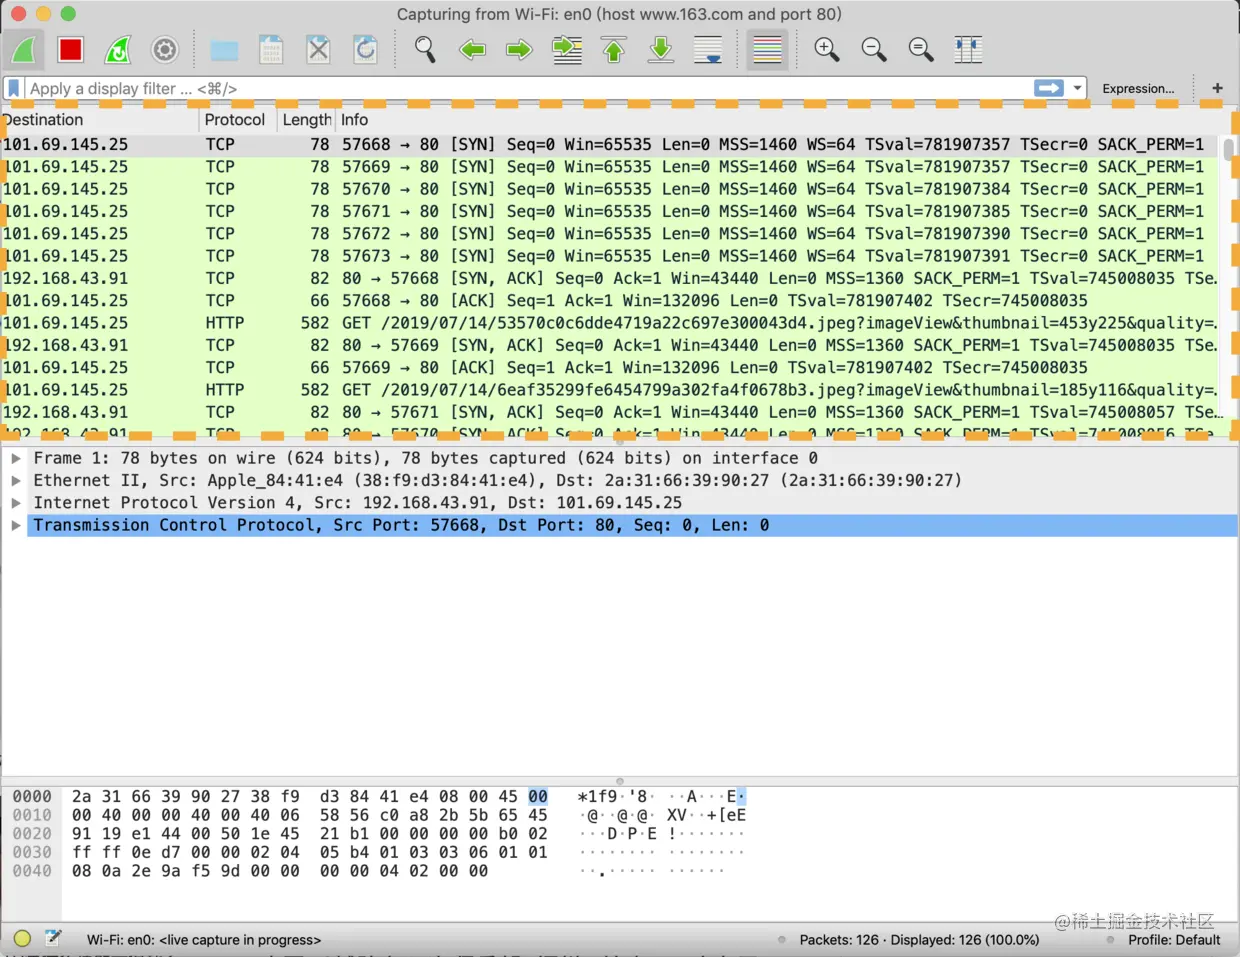Jump to the first packet
Image resolution: width=1240 pixels, height=957 pixels.
pyautogui.click(x=614, y=49)
